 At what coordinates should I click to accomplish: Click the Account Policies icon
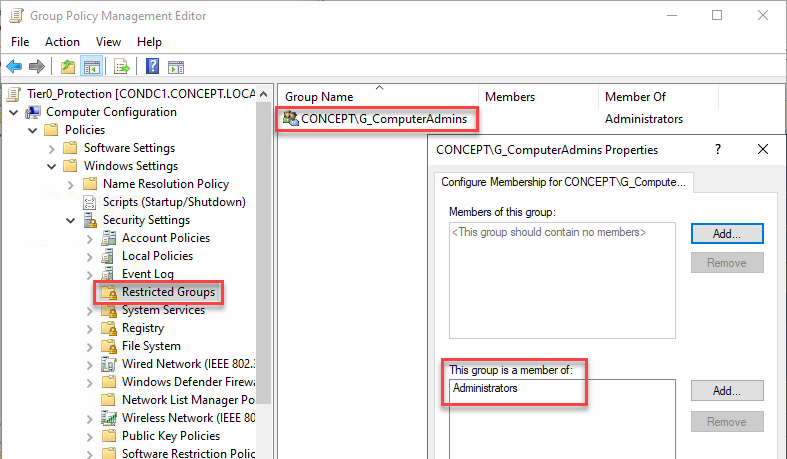tap(108, 238)
